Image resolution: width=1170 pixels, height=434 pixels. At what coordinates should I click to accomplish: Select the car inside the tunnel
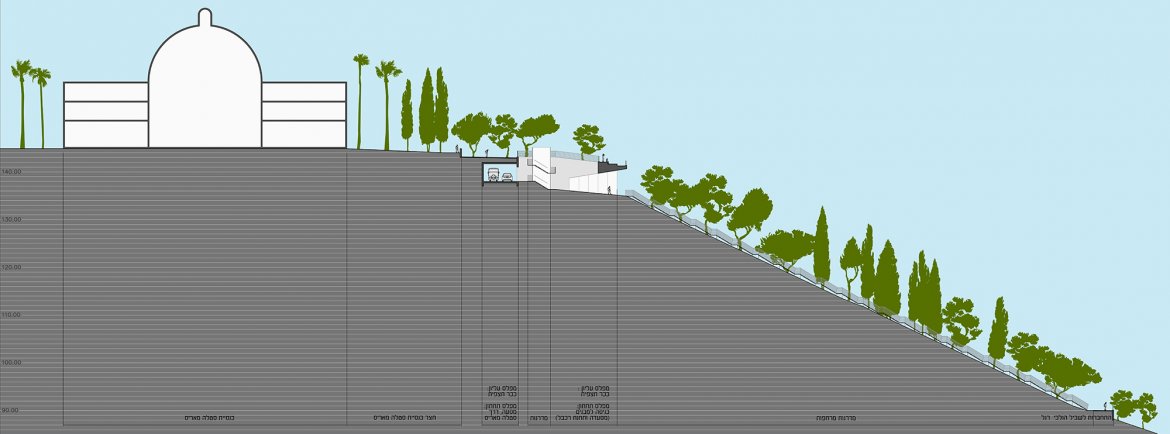tap(508, 177)
